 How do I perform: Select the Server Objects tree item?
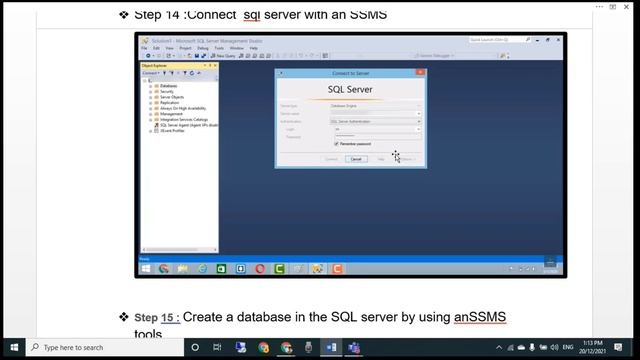[x=171, y=97]
